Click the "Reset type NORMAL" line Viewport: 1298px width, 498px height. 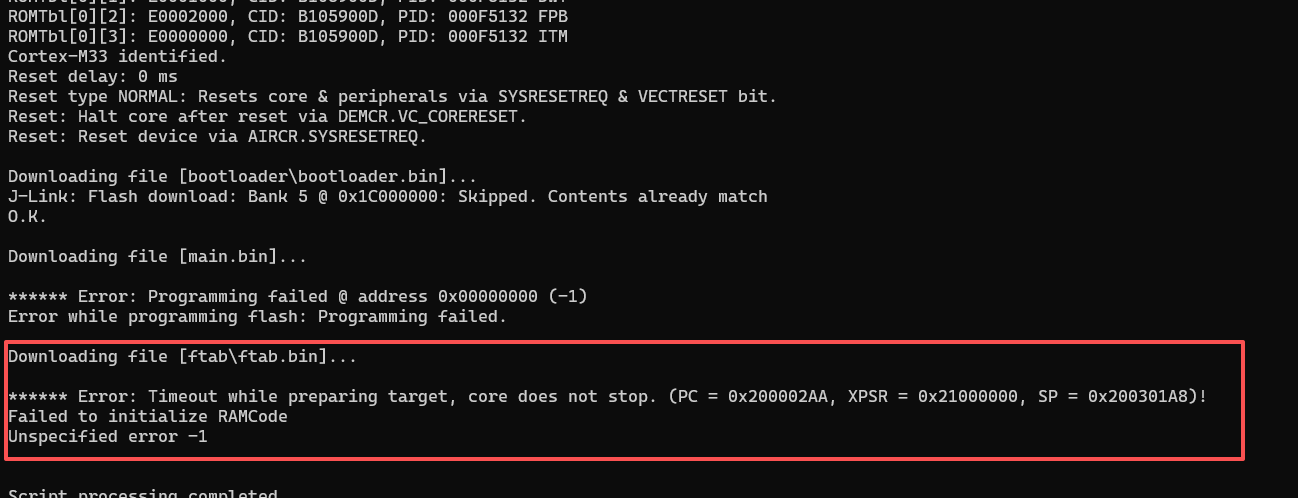point(392,96)
